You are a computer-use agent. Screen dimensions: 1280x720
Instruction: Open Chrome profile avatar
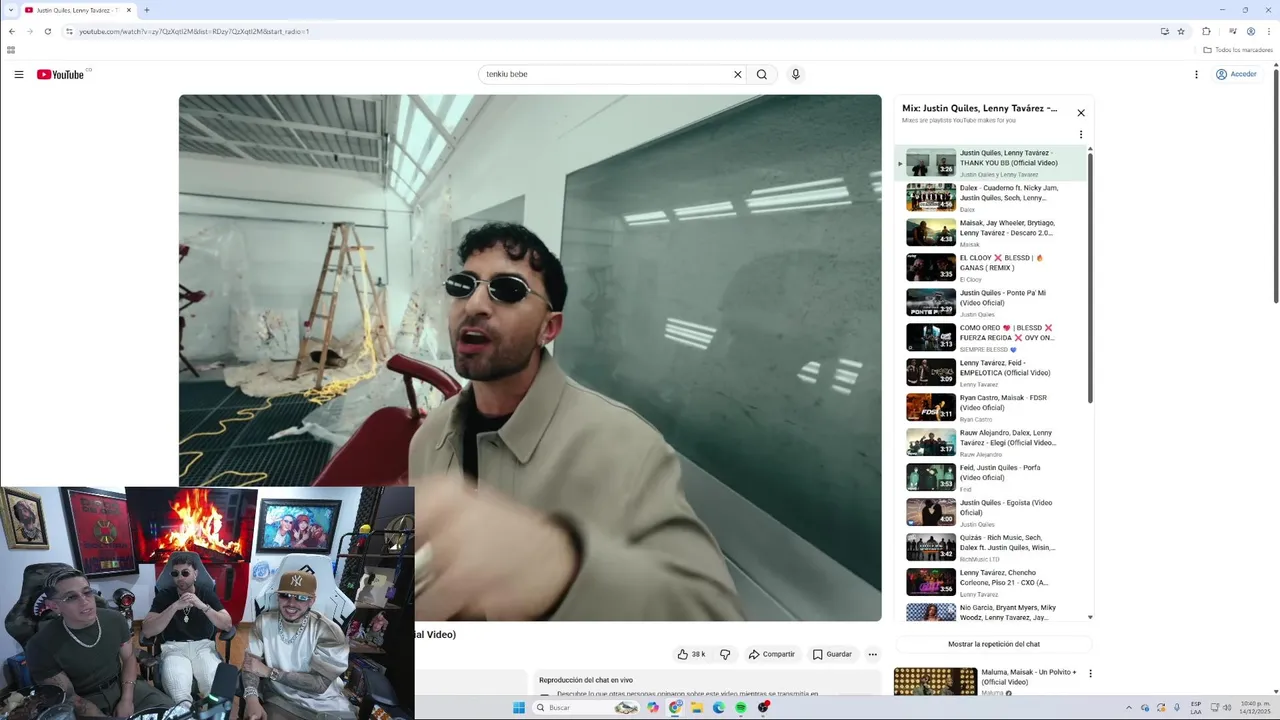[1250, 31]
